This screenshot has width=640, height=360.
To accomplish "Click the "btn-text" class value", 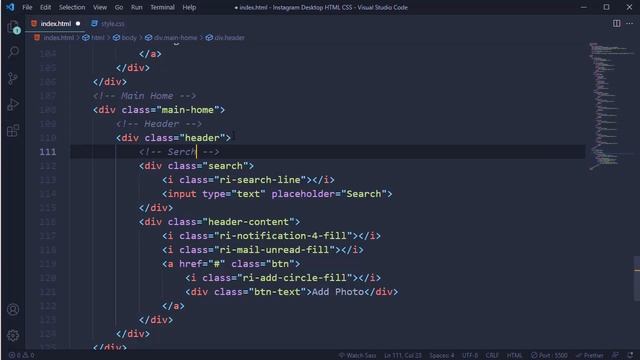I will click(278, 292).
